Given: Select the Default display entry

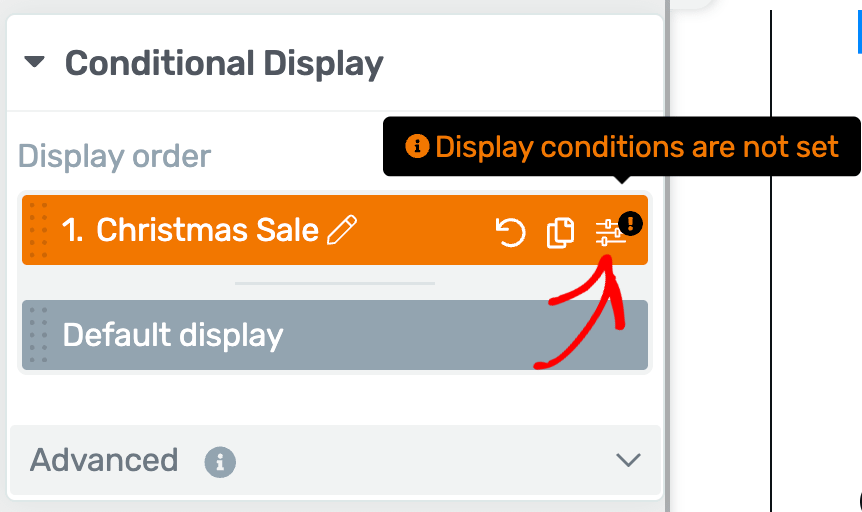Looking at the screenshot, I should point(335,335).
